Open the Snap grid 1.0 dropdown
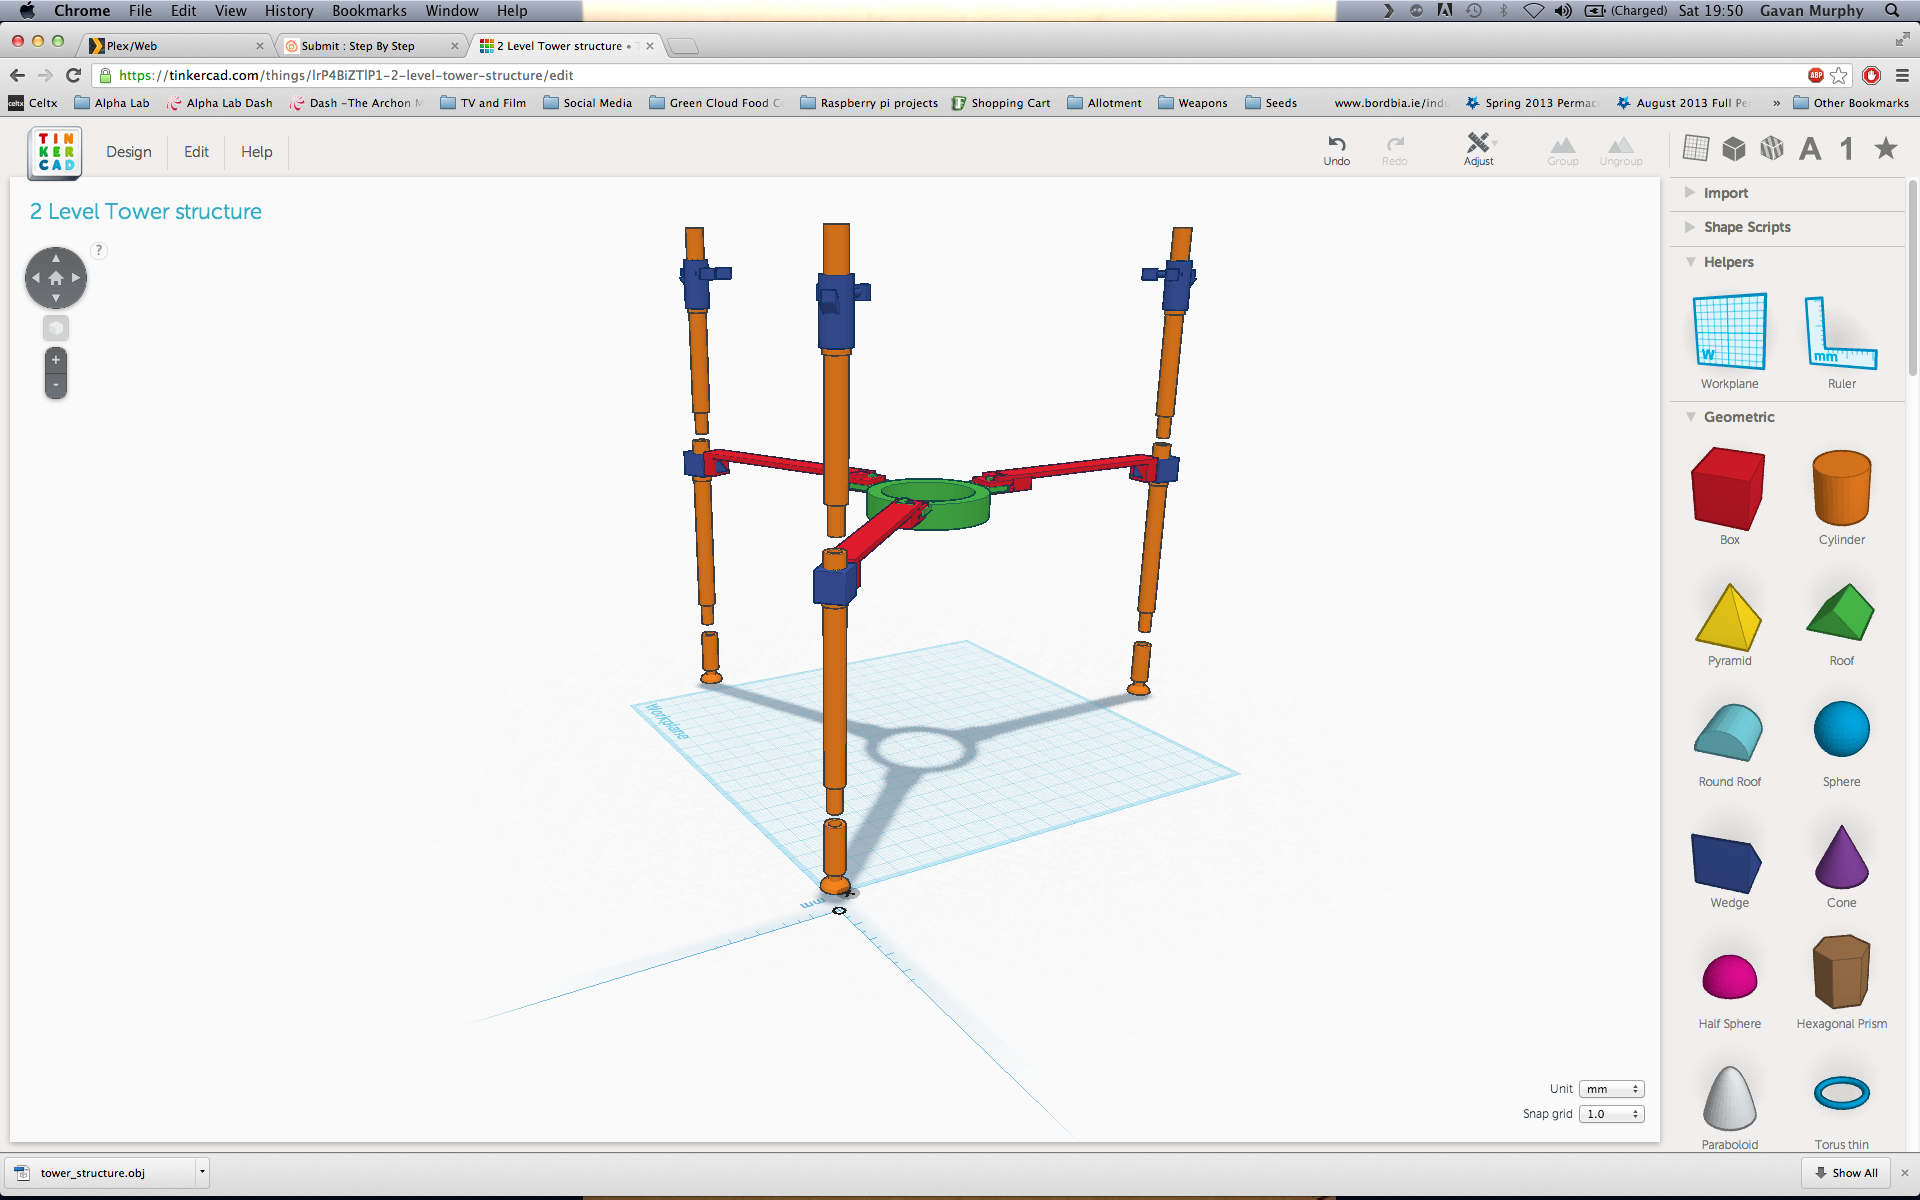 [1611, 1114]
